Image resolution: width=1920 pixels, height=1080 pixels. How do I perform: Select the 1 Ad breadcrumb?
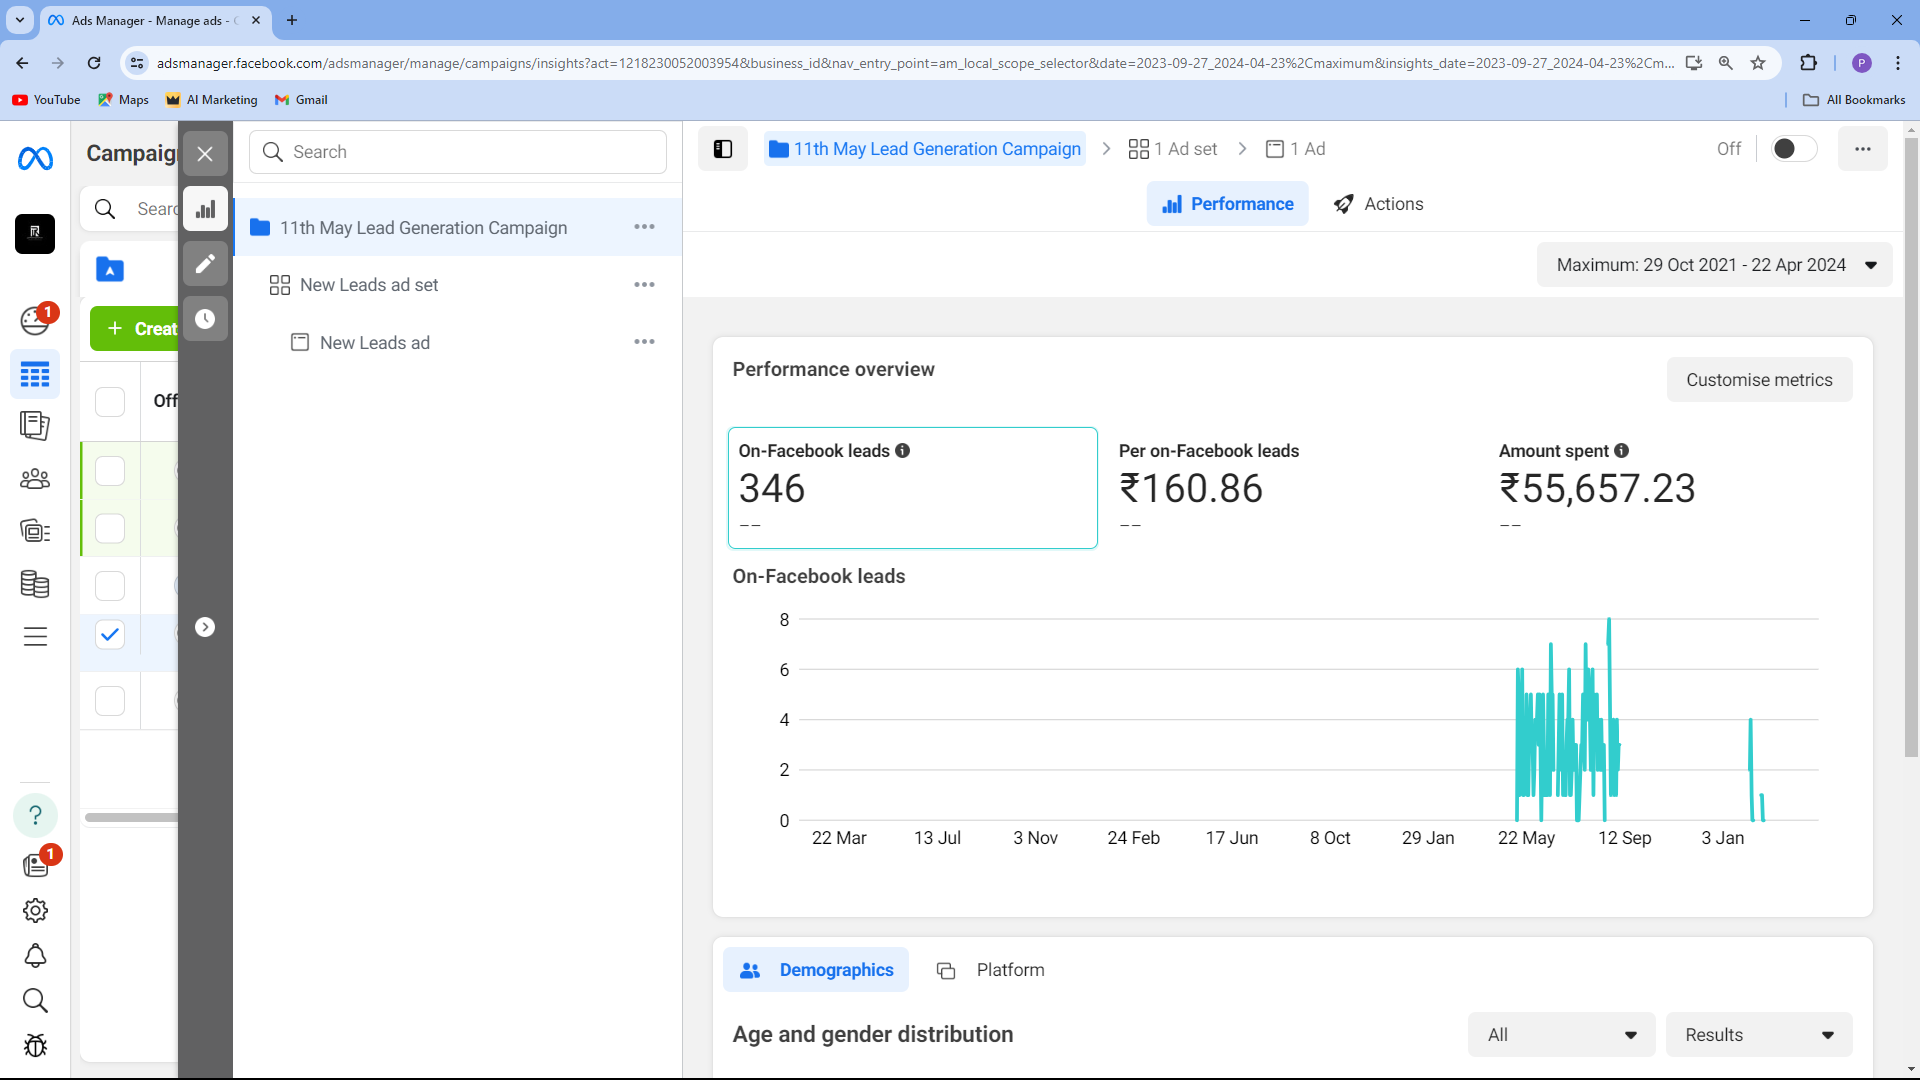(1295, 149)
